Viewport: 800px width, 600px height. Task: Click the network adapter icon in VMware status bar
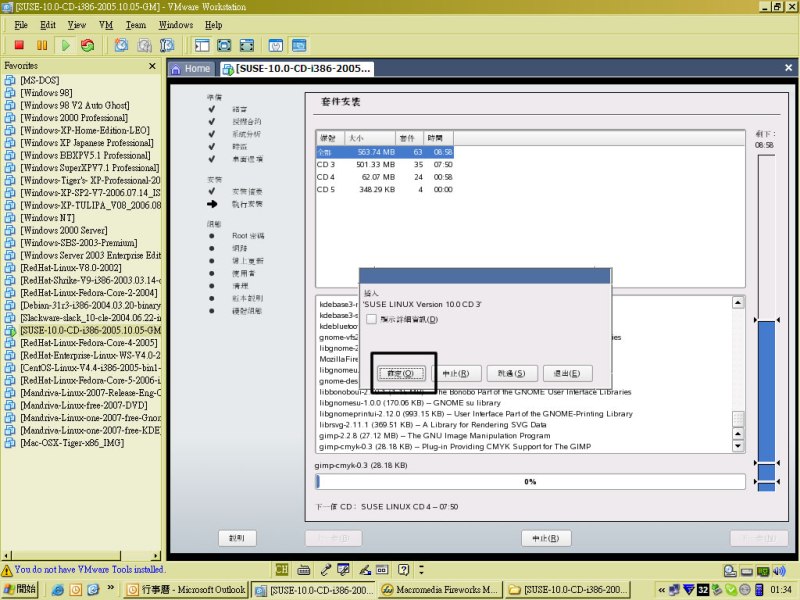763,570
